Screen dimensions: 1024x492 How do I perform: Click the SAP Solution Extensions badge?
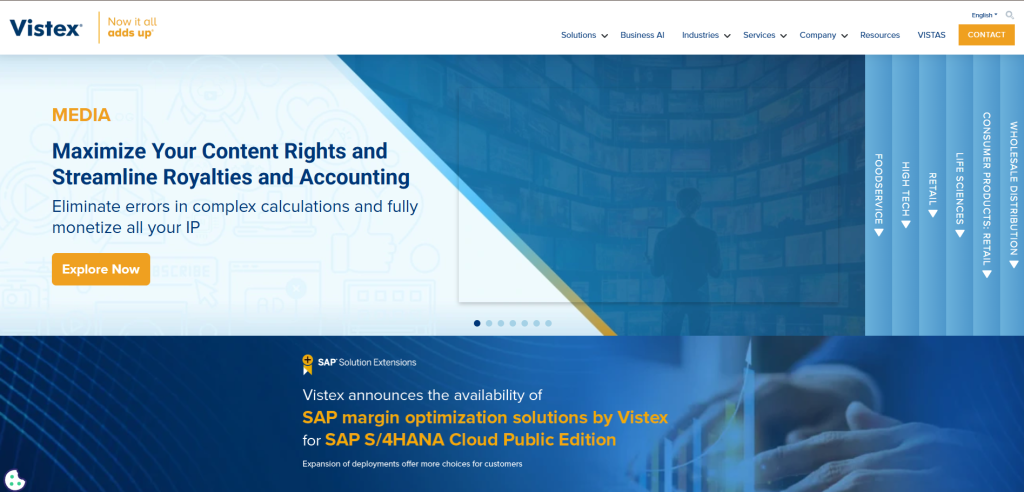(359, 363)
